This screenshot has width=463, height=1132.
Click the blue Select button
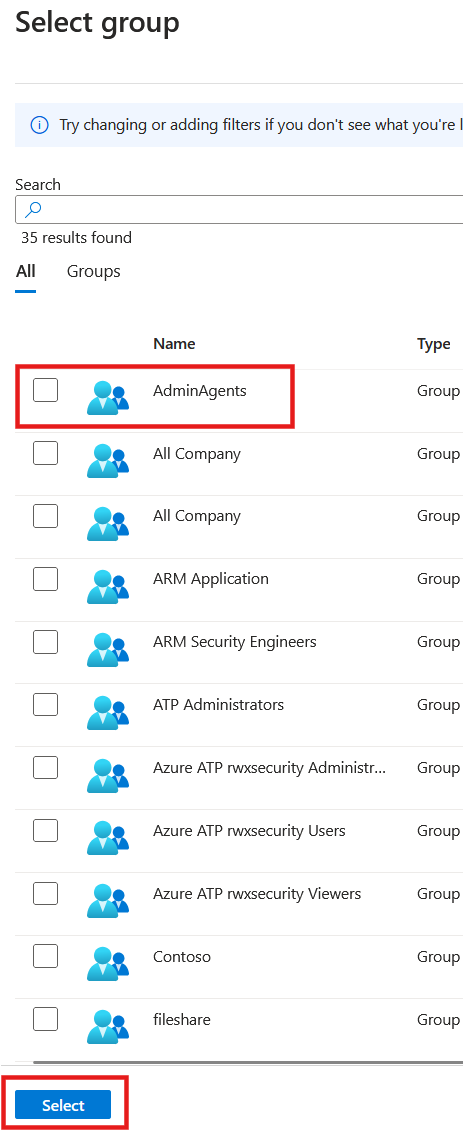click(x=64, y=1105)
